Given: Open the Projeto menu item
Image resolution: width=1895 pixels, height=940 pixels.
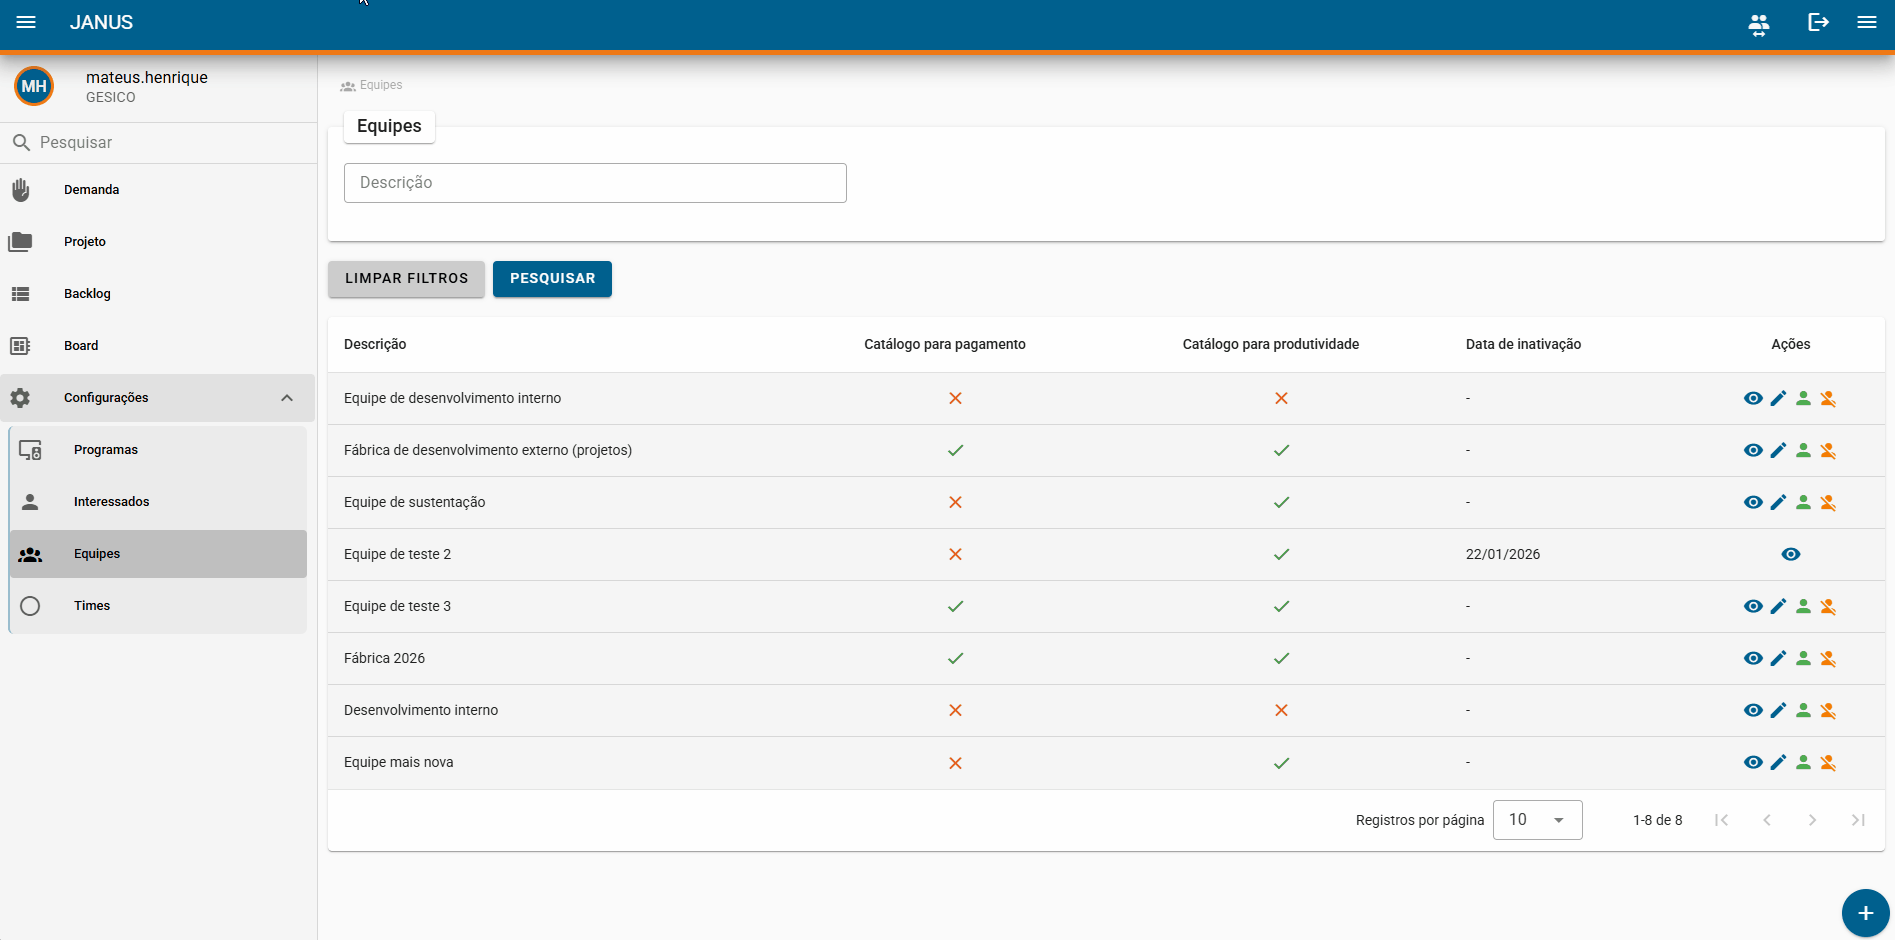Looking at the screenshot, I should [x=158, y=242].
